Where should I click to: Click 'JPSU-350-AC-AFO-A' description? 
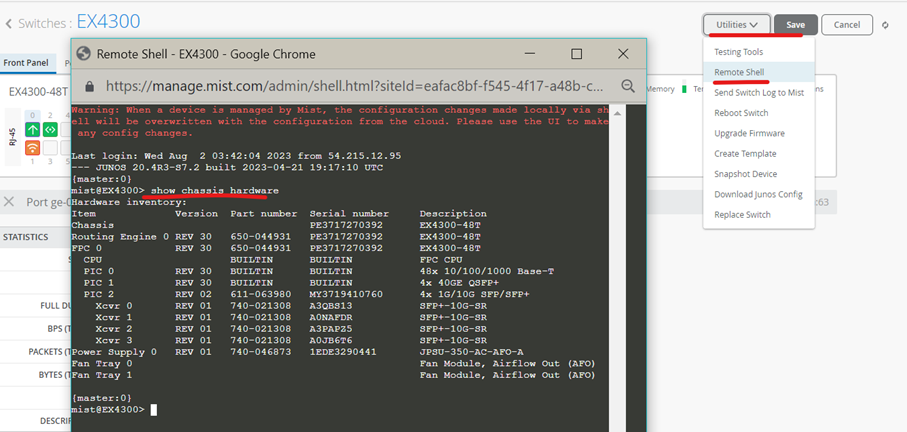[x=471, y=352]
